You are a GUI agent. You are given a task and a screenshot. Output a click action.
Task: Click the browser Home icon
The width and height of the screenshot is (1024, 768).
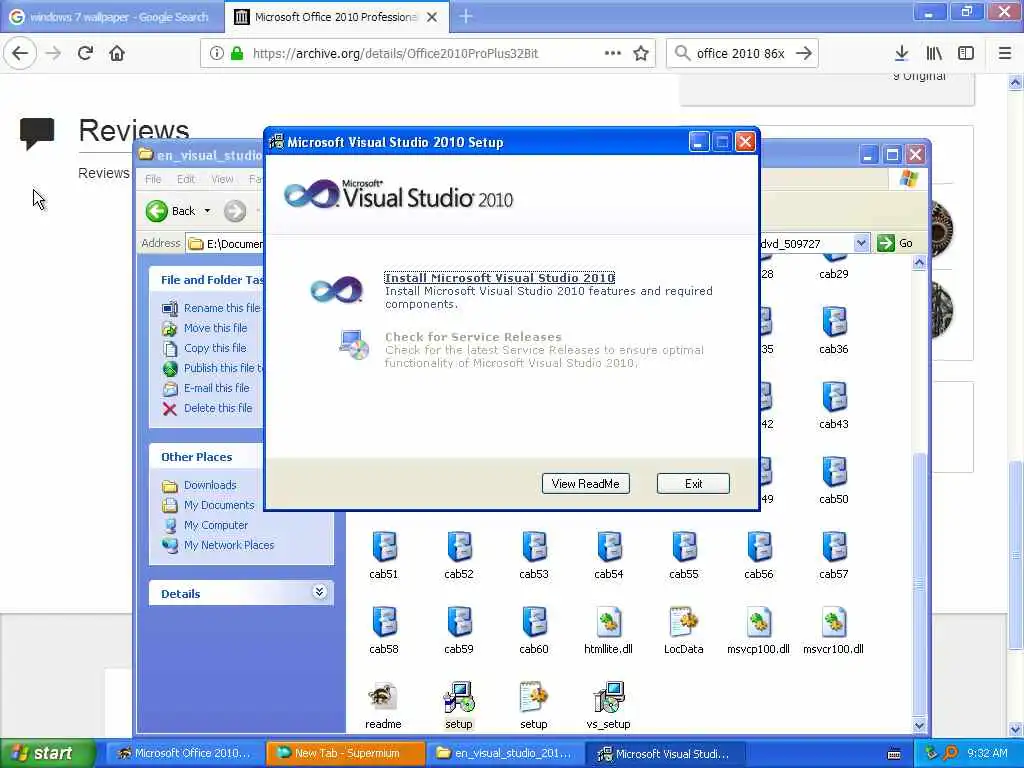(x=117, y=54)
